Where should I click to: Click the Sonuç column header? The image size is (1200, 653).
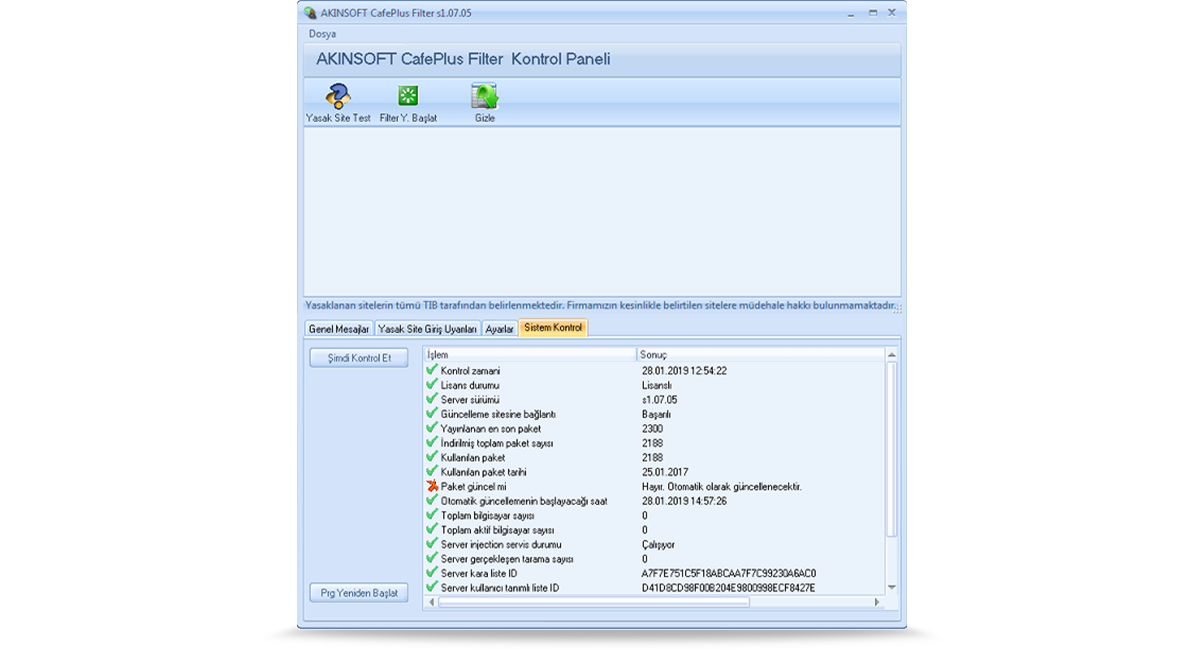758,355
